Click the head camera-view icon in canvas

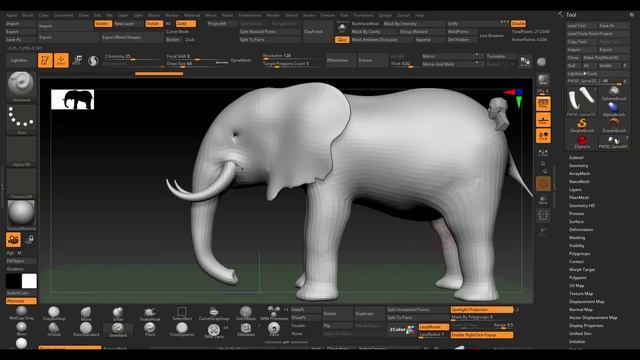pyautogui.click(x=499, y=114)
